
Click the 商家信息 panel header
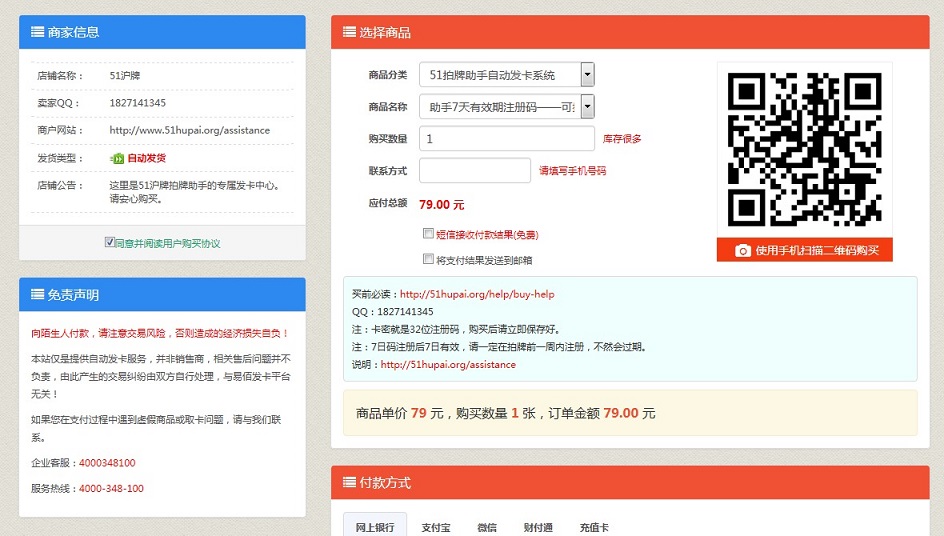(162, 32)
